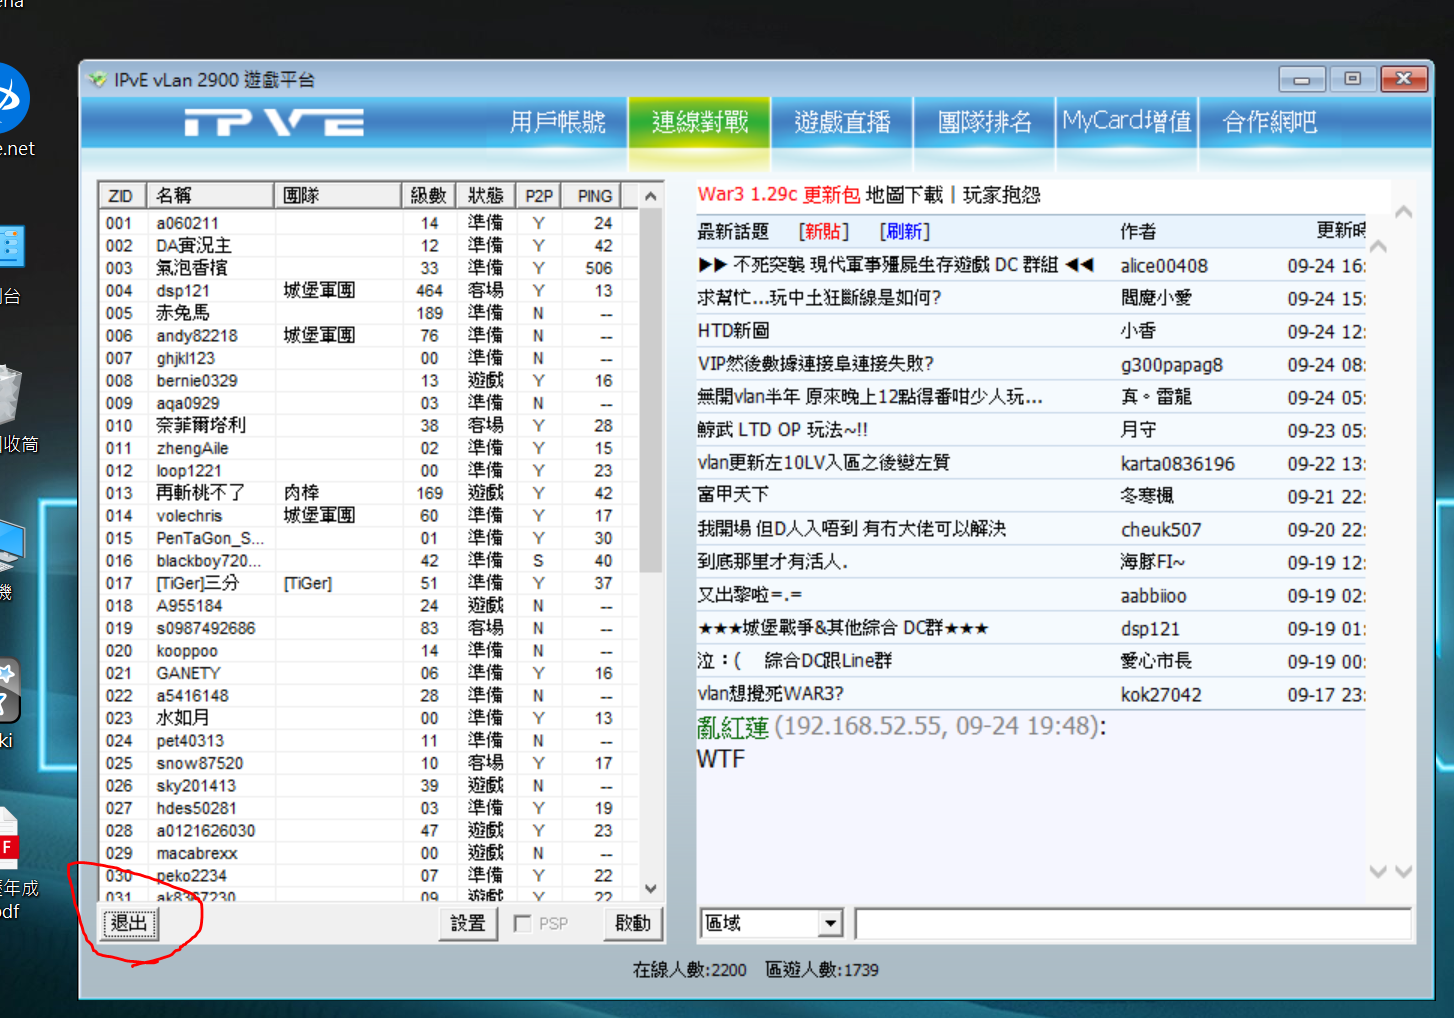Enable the PSP checkbox
Screen dimensions: 1454x1018
(x=522, y=923)
